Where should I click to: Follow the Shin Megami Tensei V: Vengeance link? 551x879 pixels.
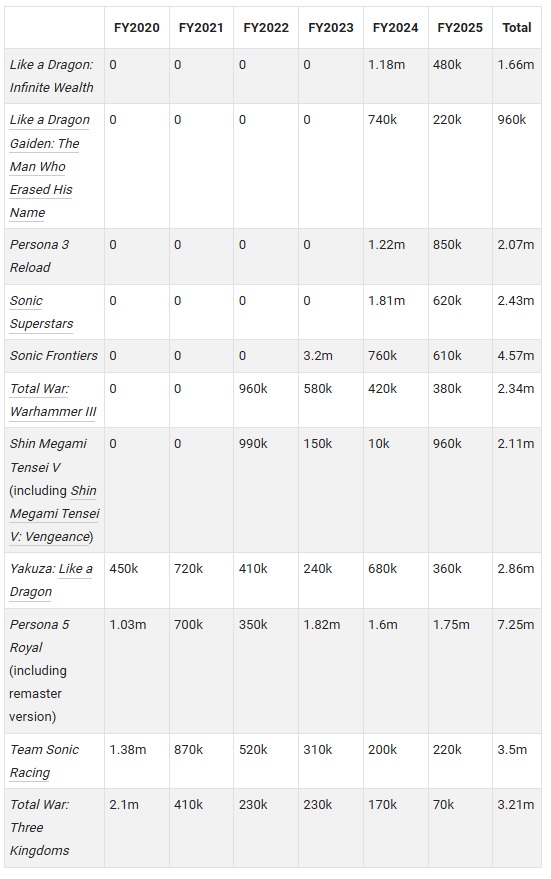pyautogui.click(x=54, y=513)
